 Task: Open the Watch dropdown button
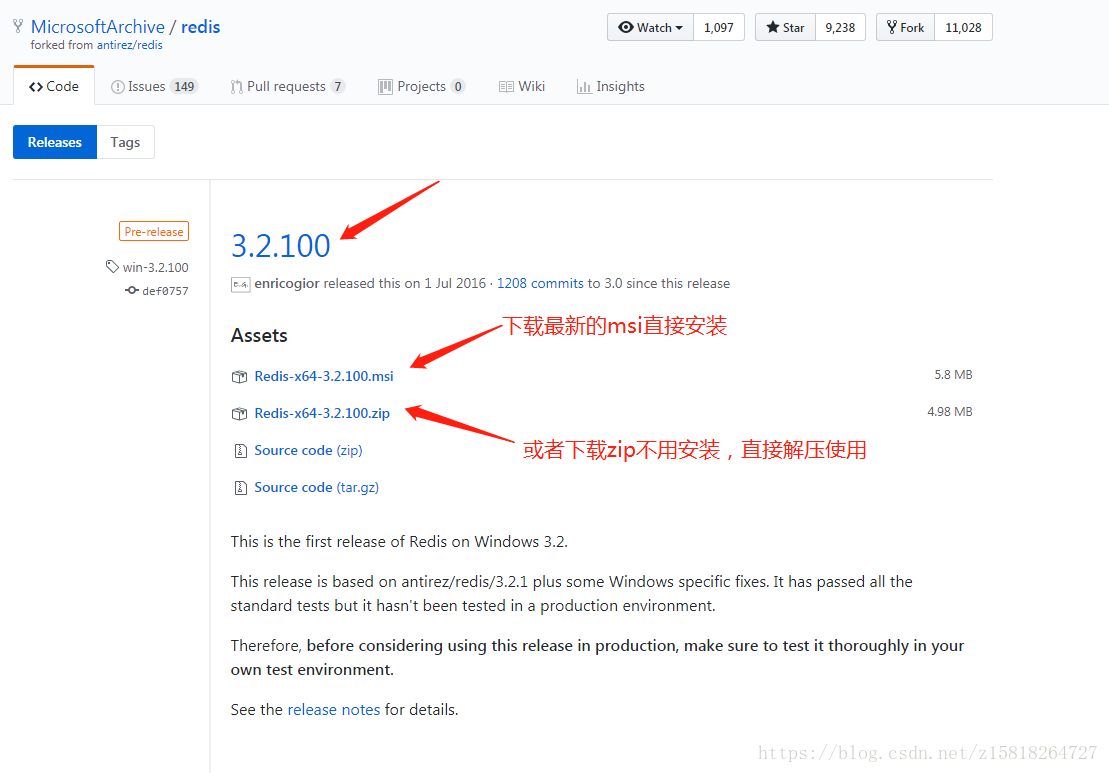pyautogui.click(x=650, y=28)
